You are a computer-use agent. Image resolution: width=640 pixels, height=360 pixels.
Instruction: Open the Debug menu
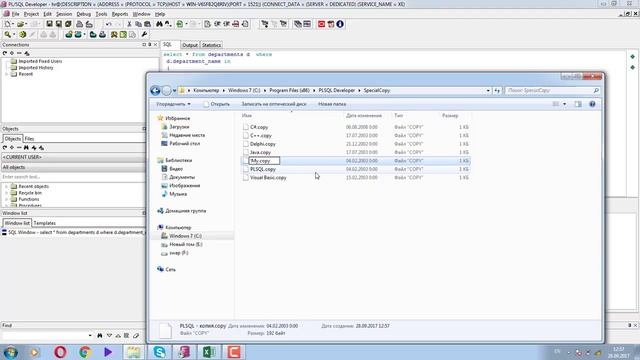click(x=84, y=14)
